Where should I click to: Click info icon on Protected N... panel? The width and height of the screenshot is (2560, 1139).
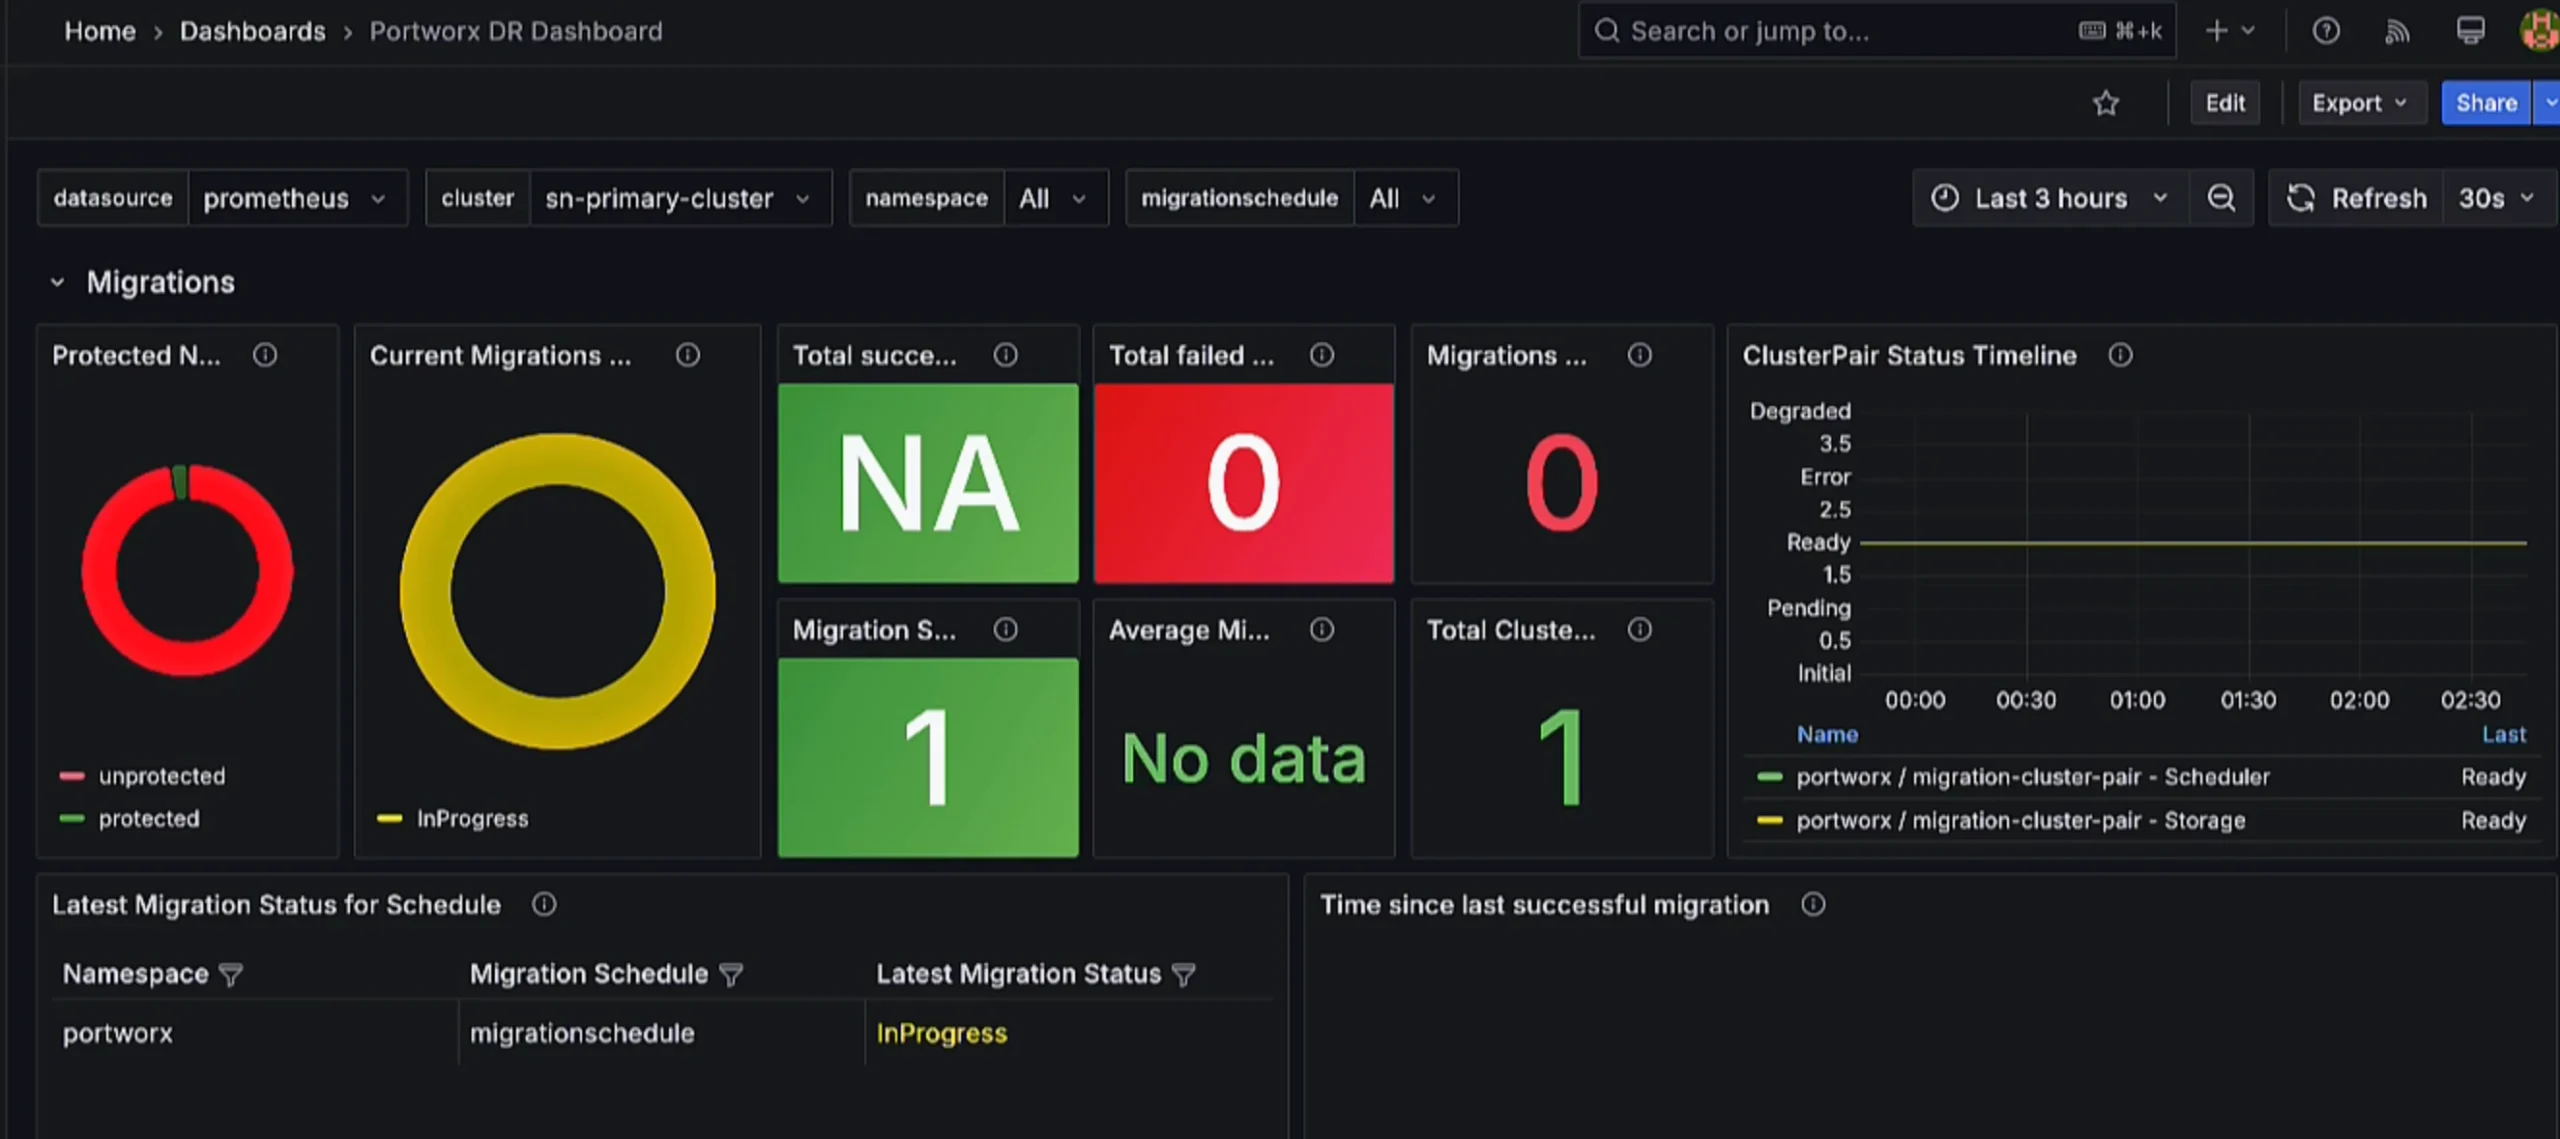(x=265, y=355)
